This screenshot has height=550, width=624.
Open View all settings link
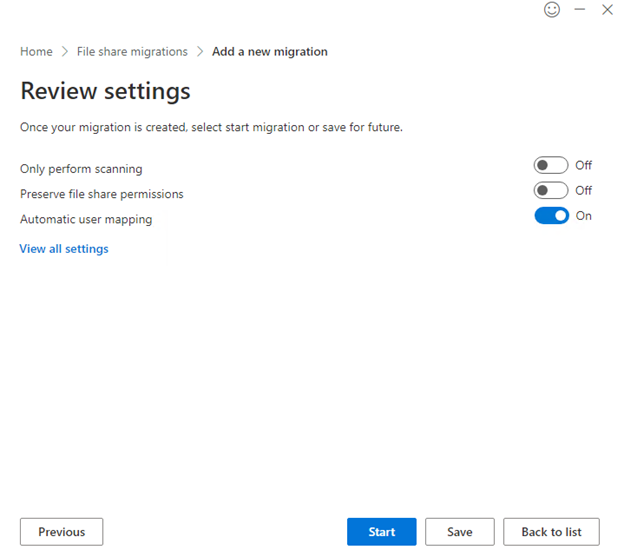[64, 249]
